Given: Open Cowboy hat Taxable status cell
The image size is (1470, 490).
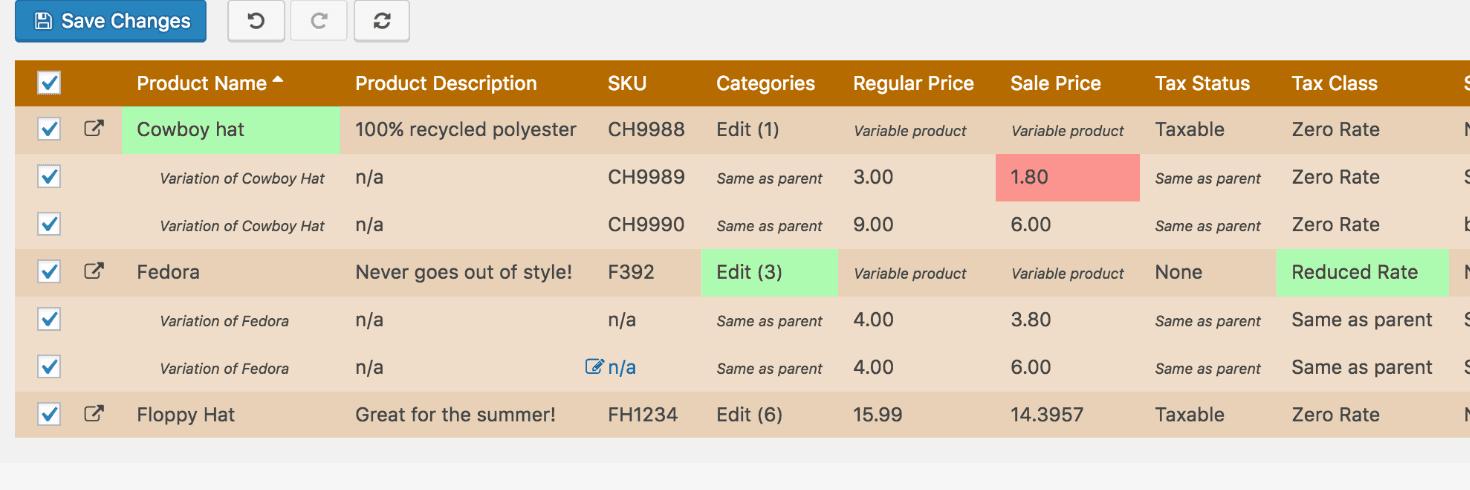Looking at the screenshot, I should (1189, 129).
